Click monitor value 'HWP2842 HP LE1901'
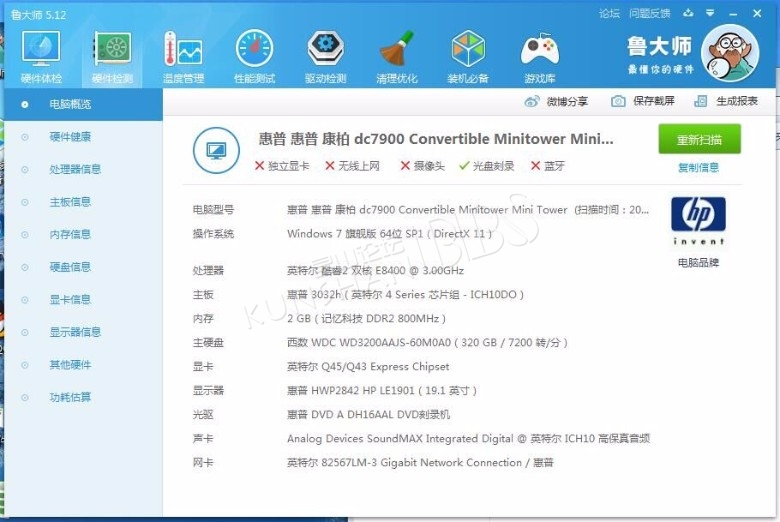Viewport: 780px width, 522px height. (363, 391)
